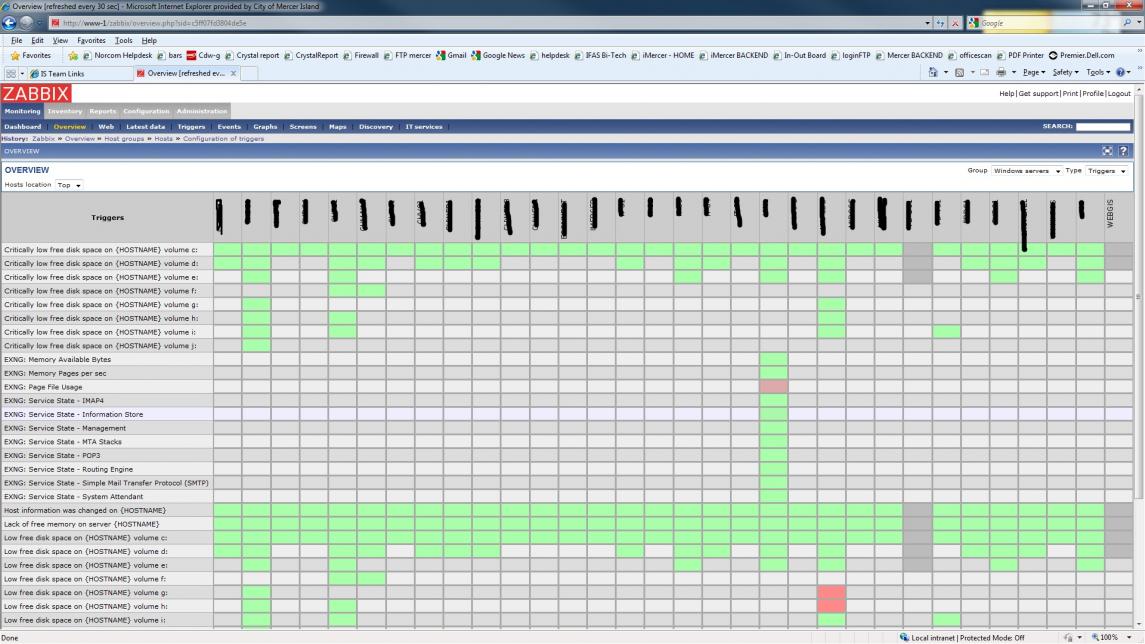1145x644 pixels.
Task: Click the Home icon in the command bar
Action: [933, 72]
